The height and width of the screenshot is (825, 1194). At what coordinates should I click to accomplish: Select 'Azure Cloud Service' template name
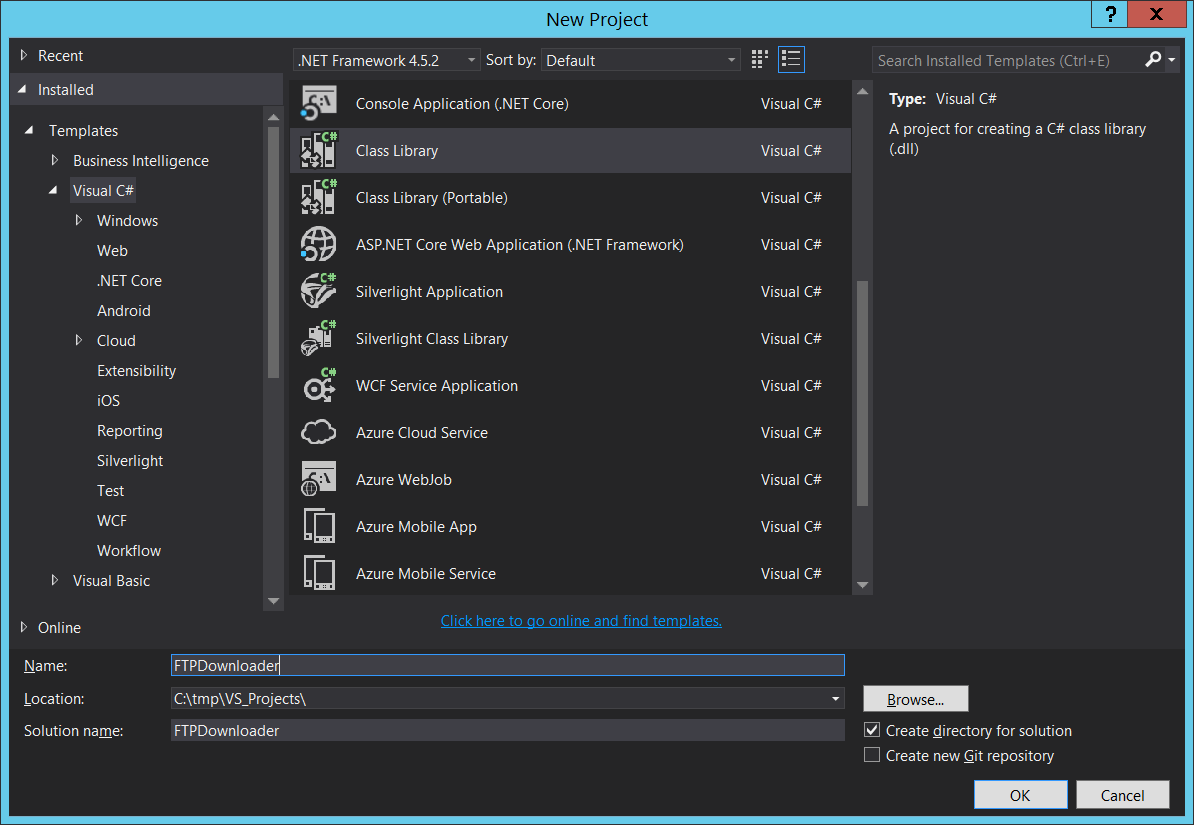422,433
